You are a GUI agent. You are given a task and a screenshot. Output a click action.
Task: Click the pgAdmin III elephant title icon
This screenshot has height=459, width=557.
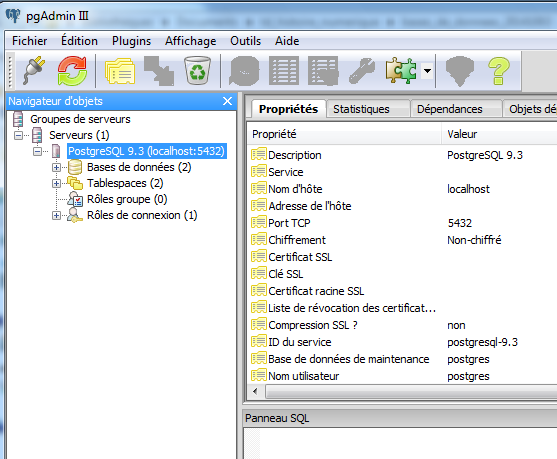coord(13,16)
